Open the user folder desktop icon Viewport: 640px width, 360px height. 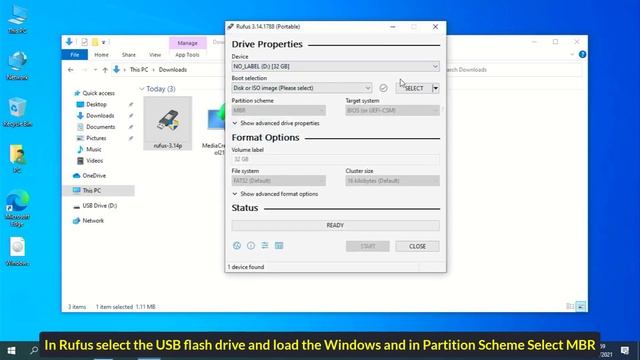17,158
